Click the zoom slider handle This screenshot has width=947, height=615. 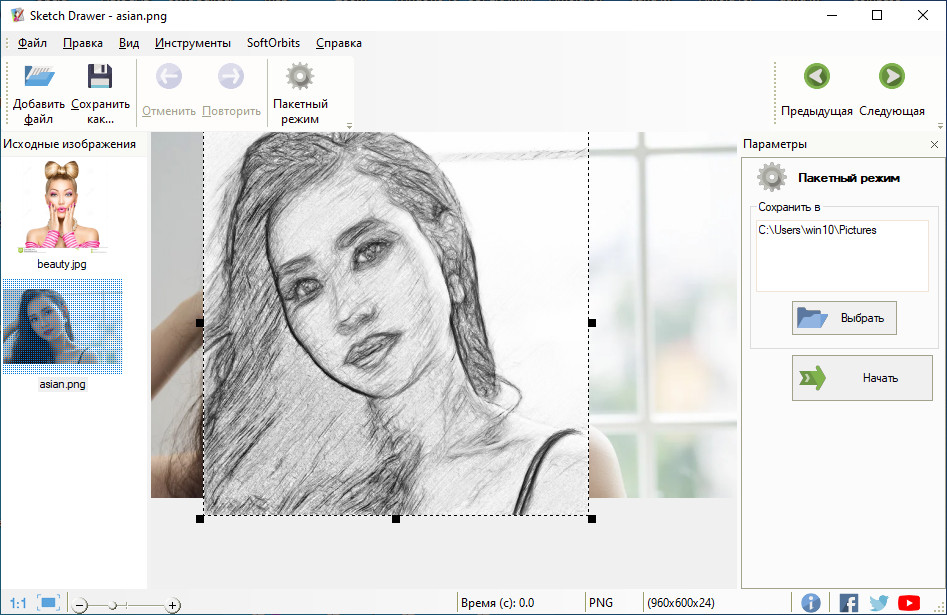pyautogui.click(x=113, y=605)
